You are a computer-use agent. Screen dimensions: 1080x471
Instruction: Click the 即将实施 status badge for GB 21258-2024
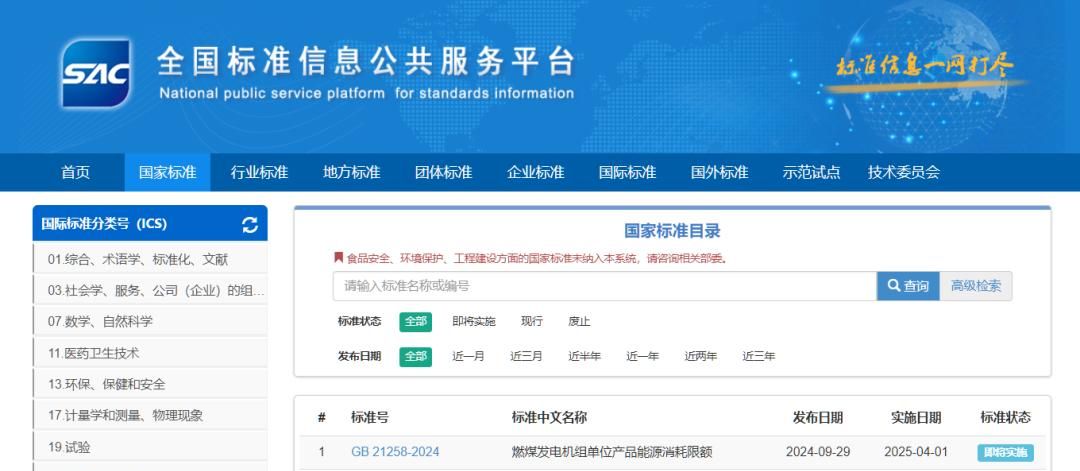coord(1006,453)
